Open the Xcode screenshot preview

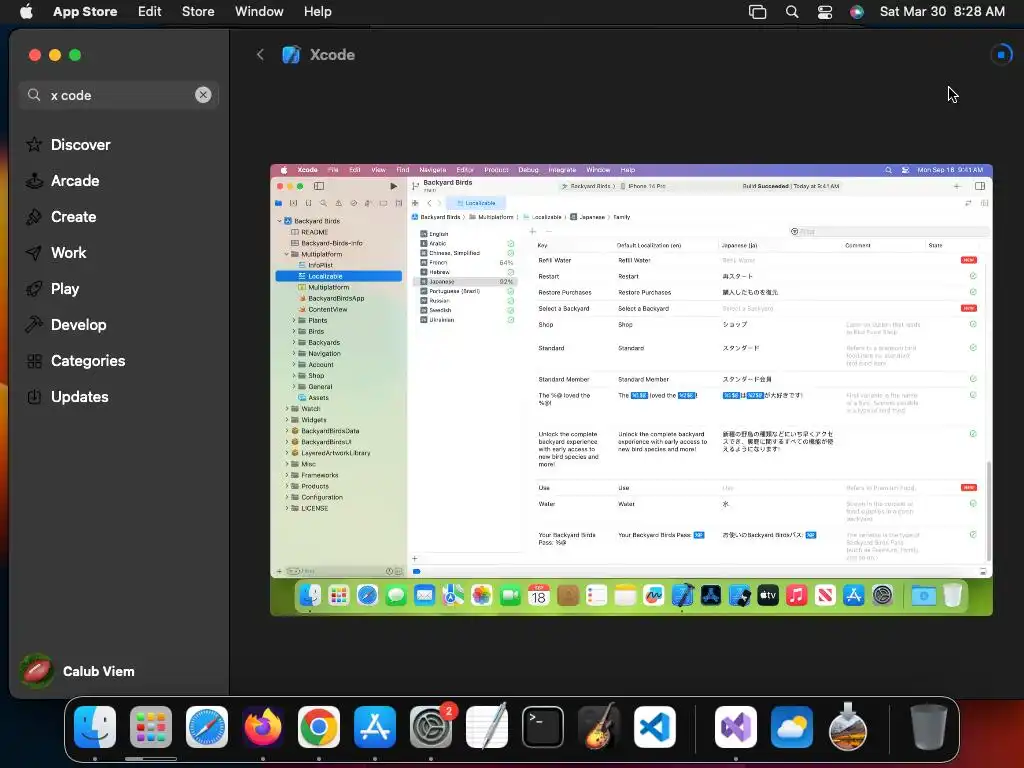pos(631,390)
